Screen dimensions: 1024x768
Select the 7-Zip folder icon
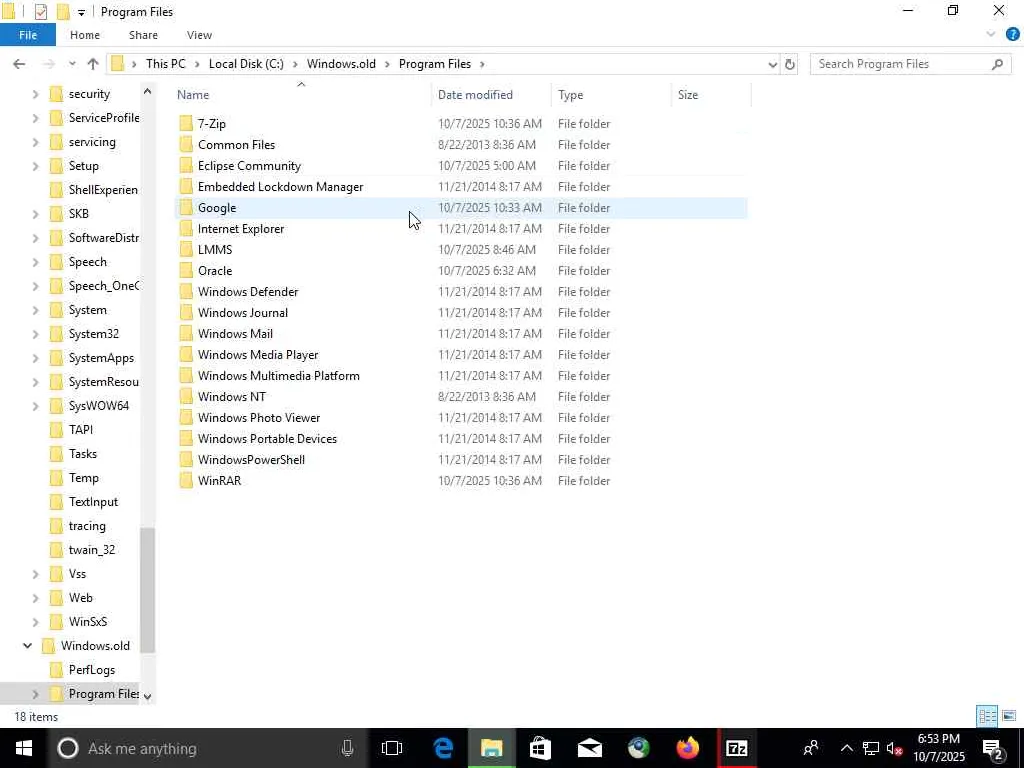186,123
